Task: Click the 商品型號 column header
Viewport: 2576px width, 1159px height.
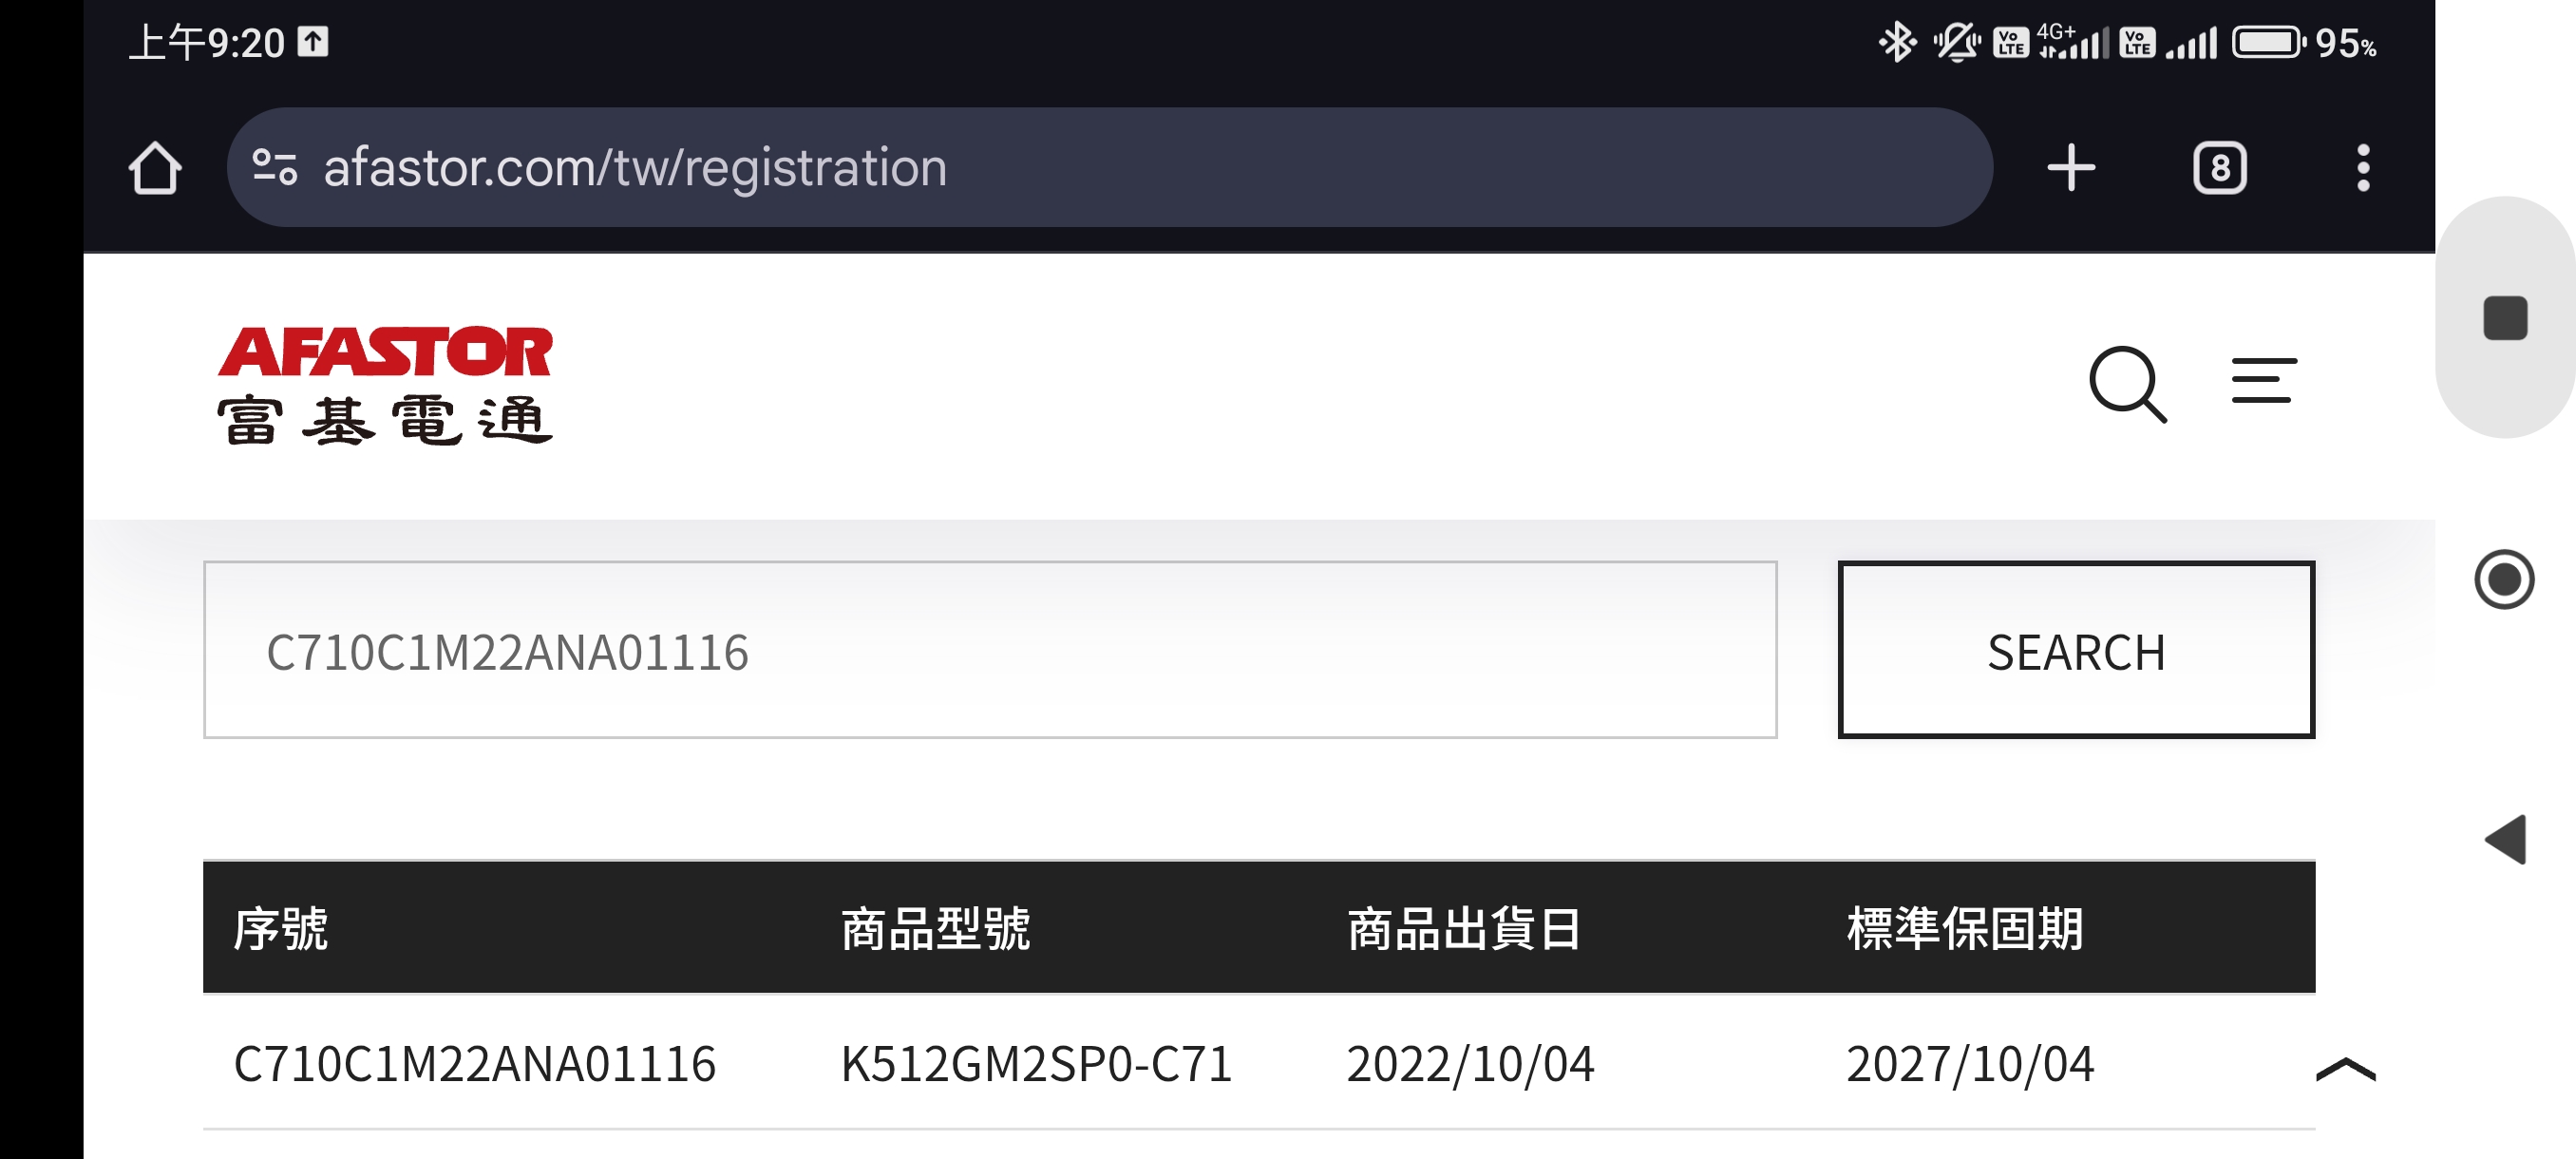Action: tap(935, 928)
